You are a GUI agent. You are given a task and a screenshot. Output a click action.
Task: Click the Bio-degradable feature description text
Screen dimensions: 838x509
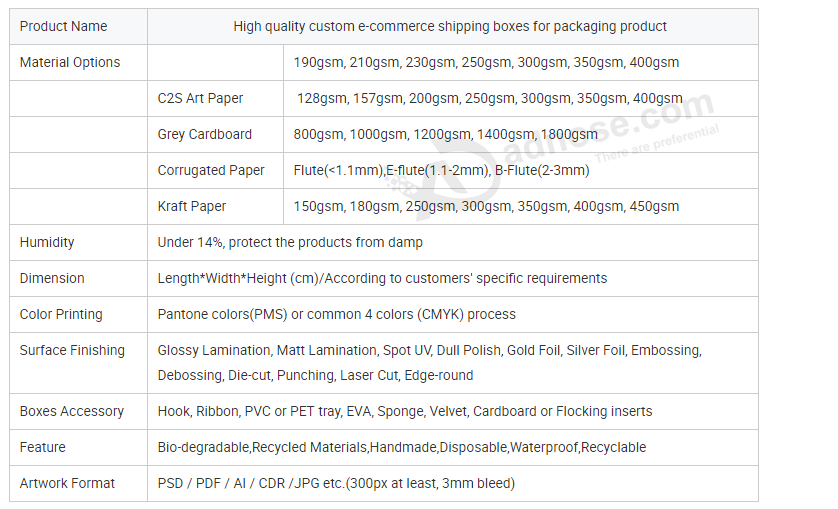402,447
